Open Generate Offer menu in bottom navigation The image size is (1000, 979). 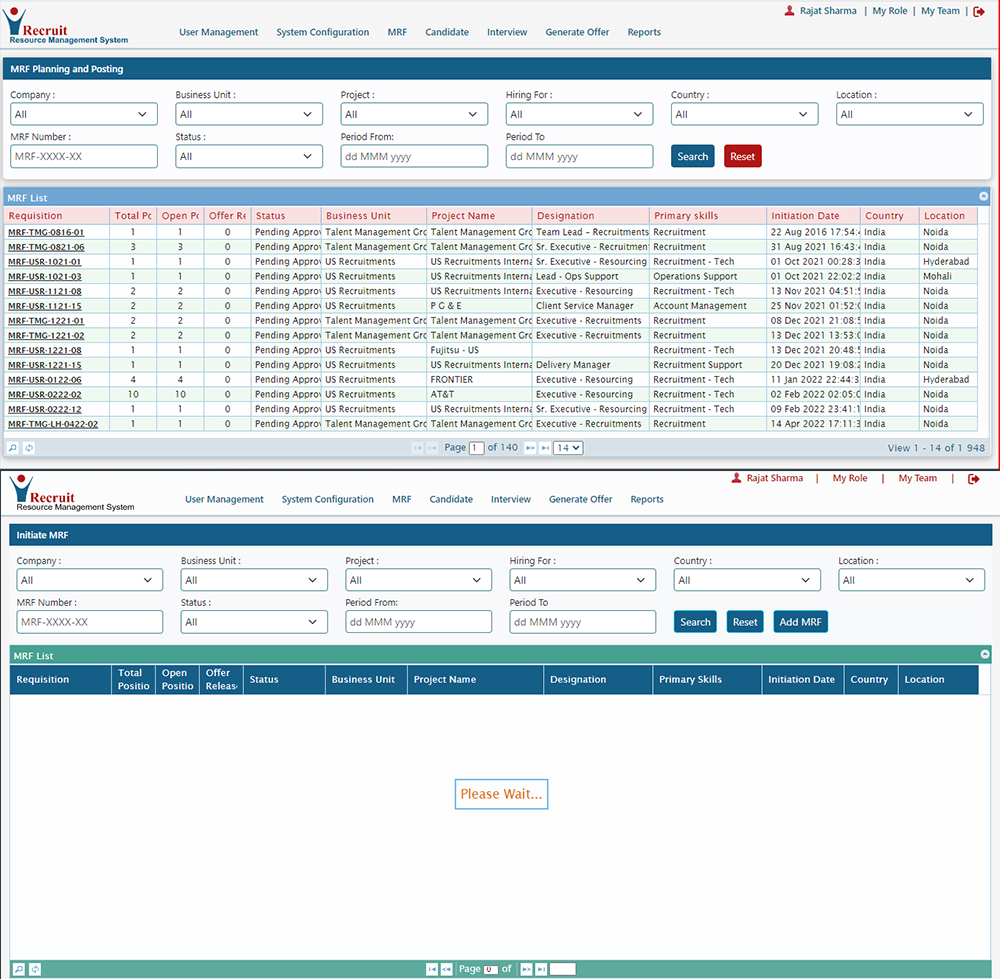click(580, 499)
